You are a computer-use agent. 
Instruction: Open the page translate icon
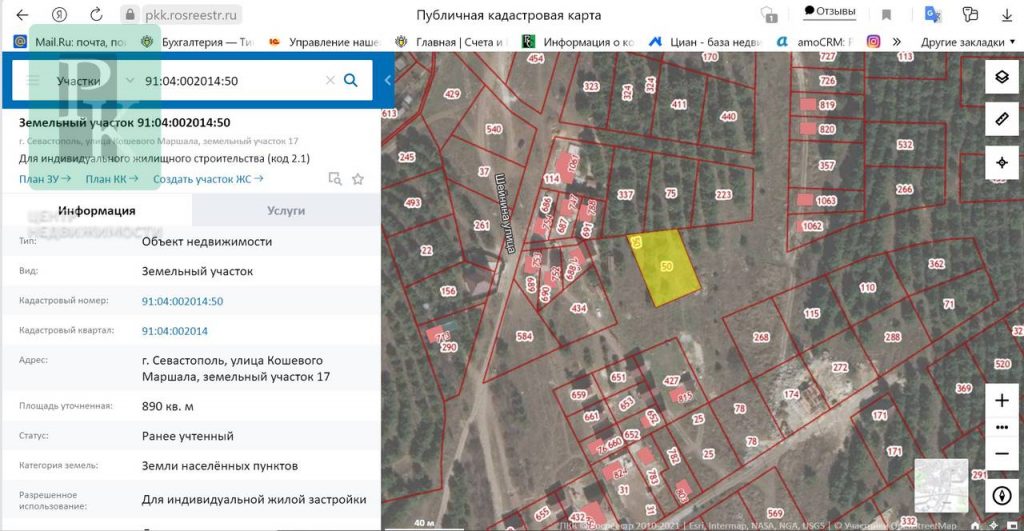[933, 14]
